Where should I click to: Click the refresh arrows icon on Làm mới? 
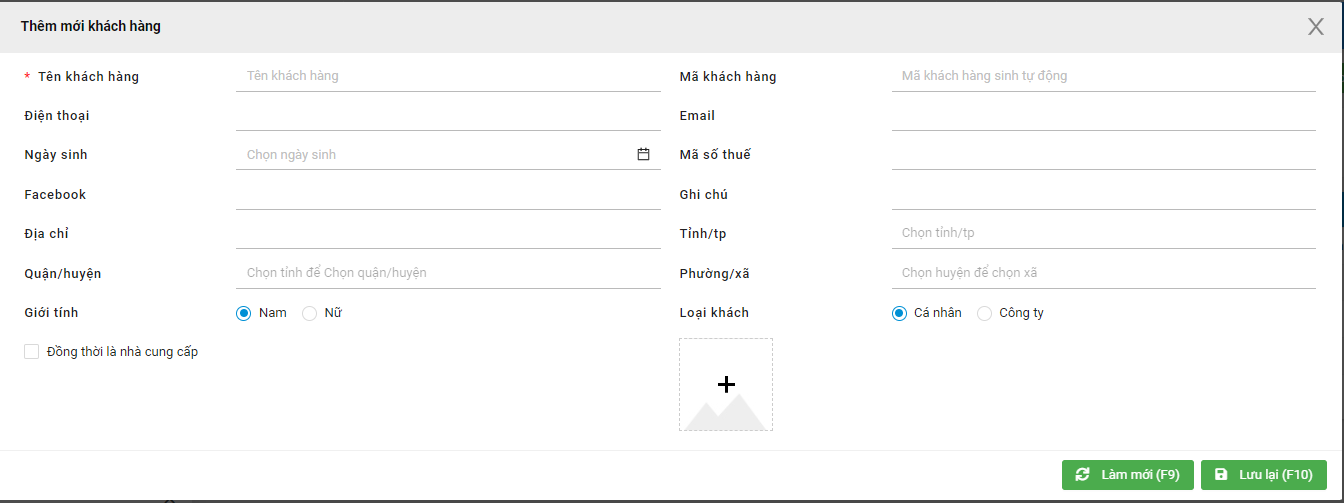(x=1082, y=475)
